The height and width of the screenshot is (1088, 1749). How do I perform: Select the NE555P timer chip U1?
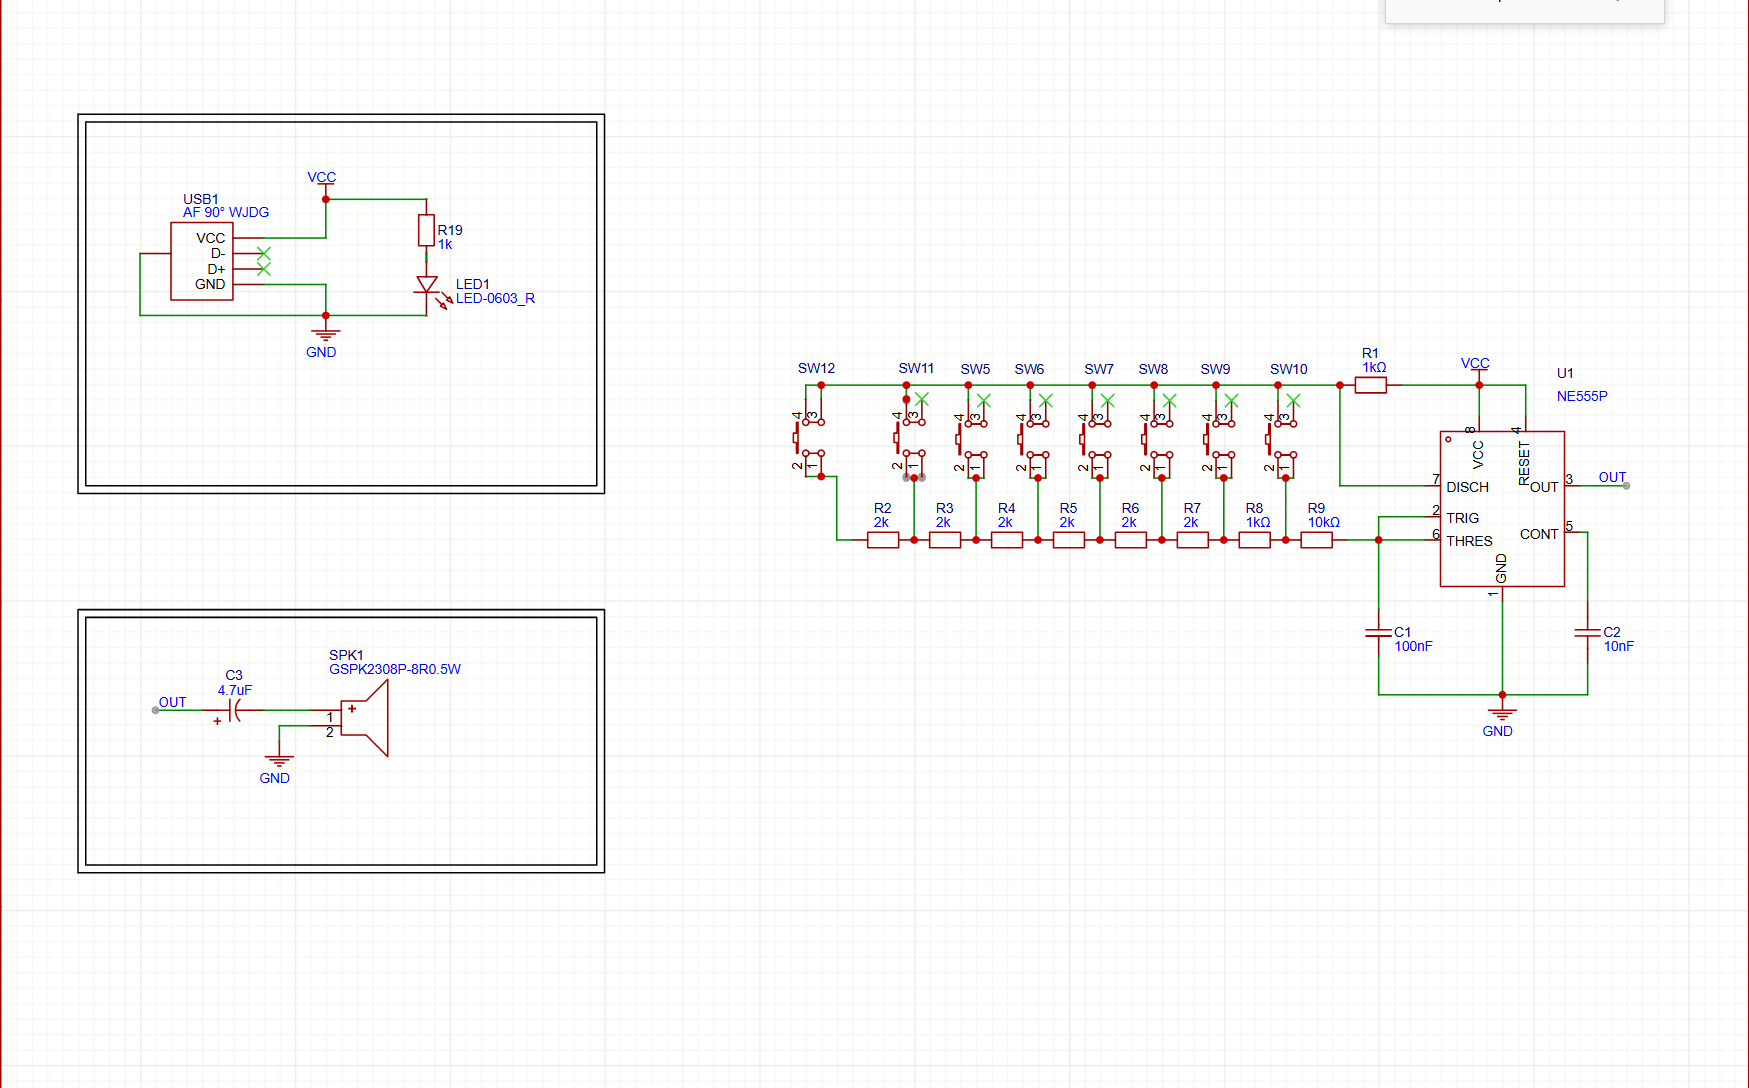coord(1501,508)
